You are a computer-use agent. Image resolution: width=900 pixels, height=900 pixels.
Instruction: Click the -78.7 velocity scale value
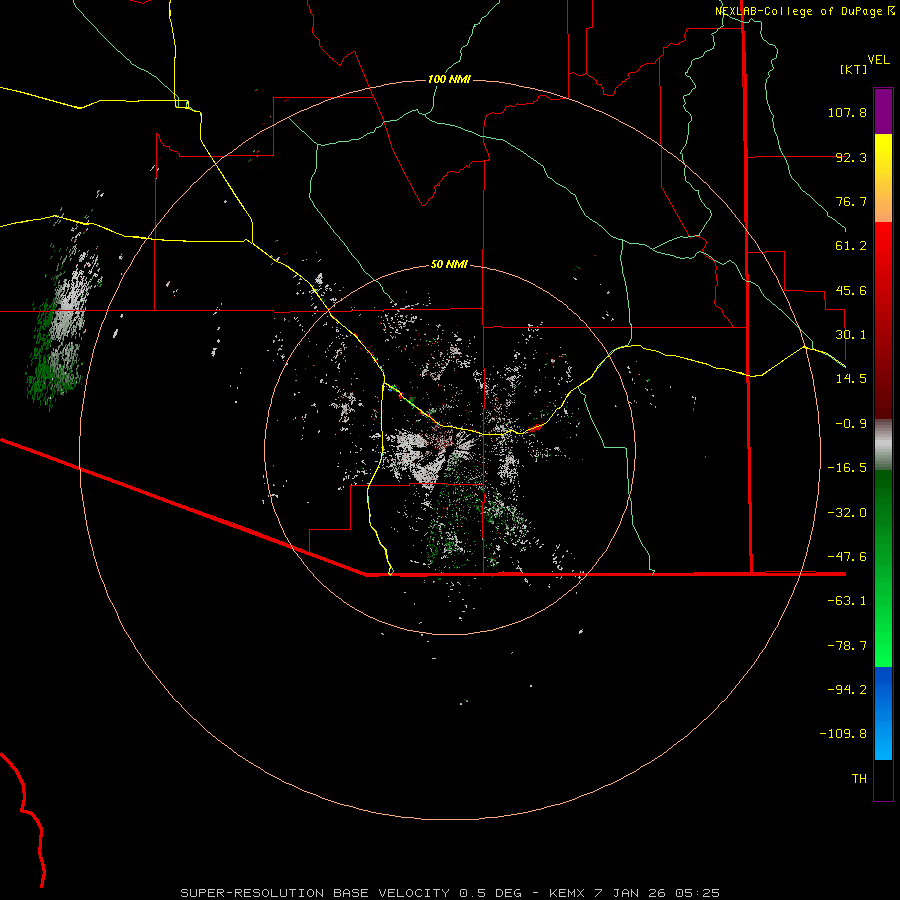click(x=847, y=646)
